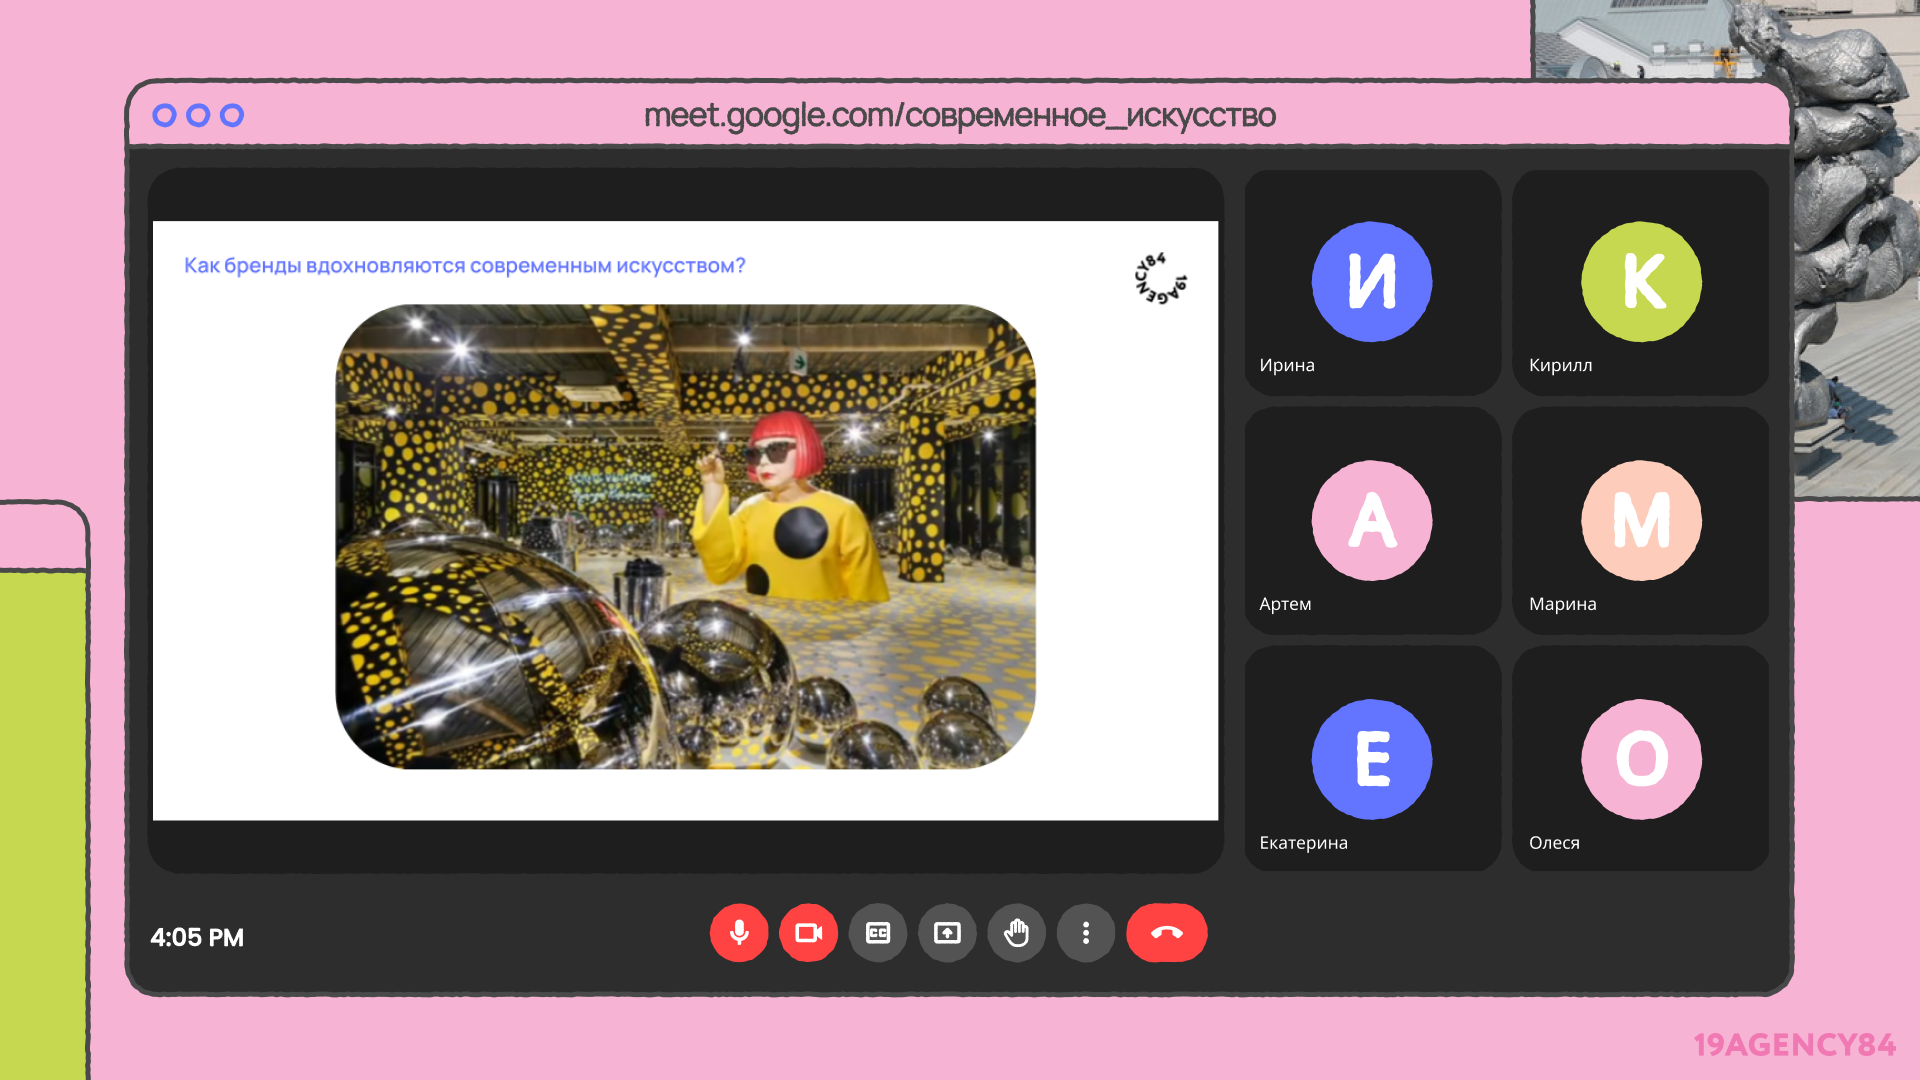Raise hand using the hand icon
The image size is (1920, 1080).
(x=1016, y=933)
